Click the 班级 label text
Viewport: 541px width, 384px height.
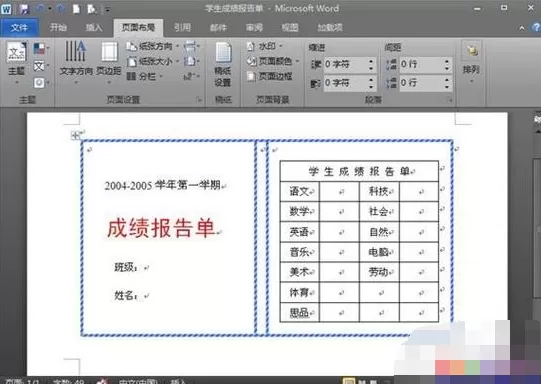[126, 267]
